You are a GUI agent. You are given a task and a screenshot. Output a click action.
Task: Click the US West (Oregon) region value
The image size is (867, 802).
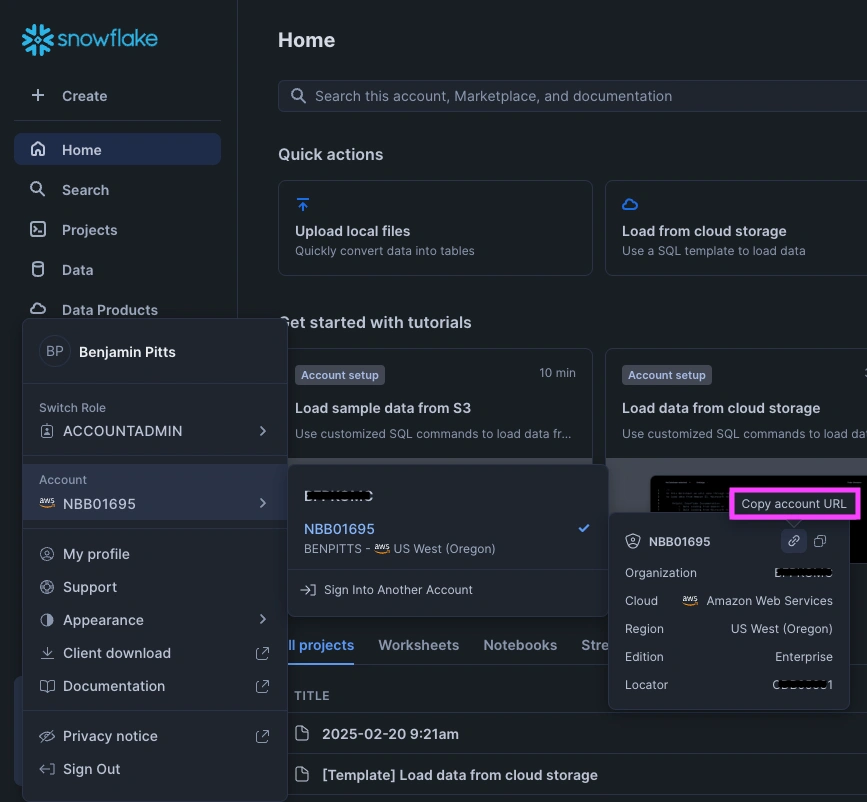pyautogui.click(x=781, y=629)
